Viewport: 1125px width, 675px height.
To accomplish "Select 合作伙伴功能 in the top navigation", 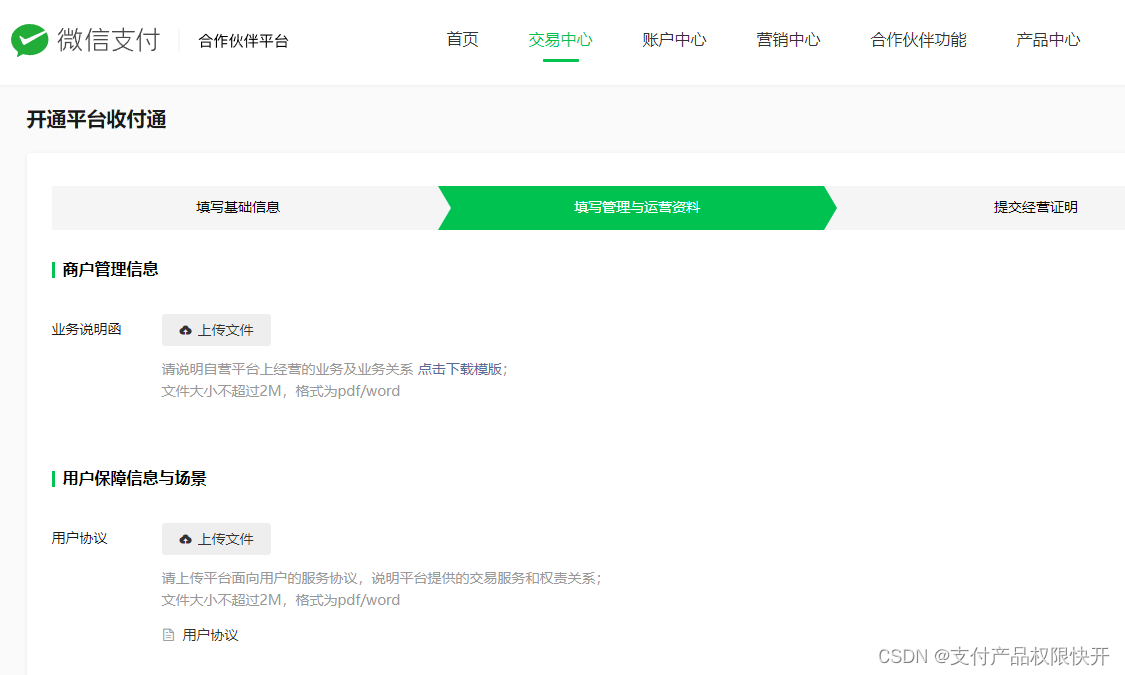I will [x=918, y=39].
